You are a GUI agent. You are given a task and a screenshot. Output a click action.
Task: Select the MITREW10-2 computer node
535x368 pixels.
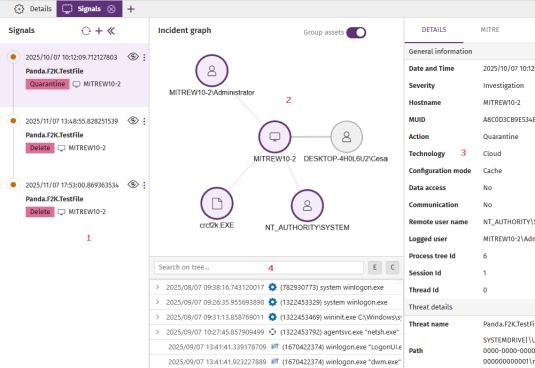pyautogui.click(x=275, y=137)
